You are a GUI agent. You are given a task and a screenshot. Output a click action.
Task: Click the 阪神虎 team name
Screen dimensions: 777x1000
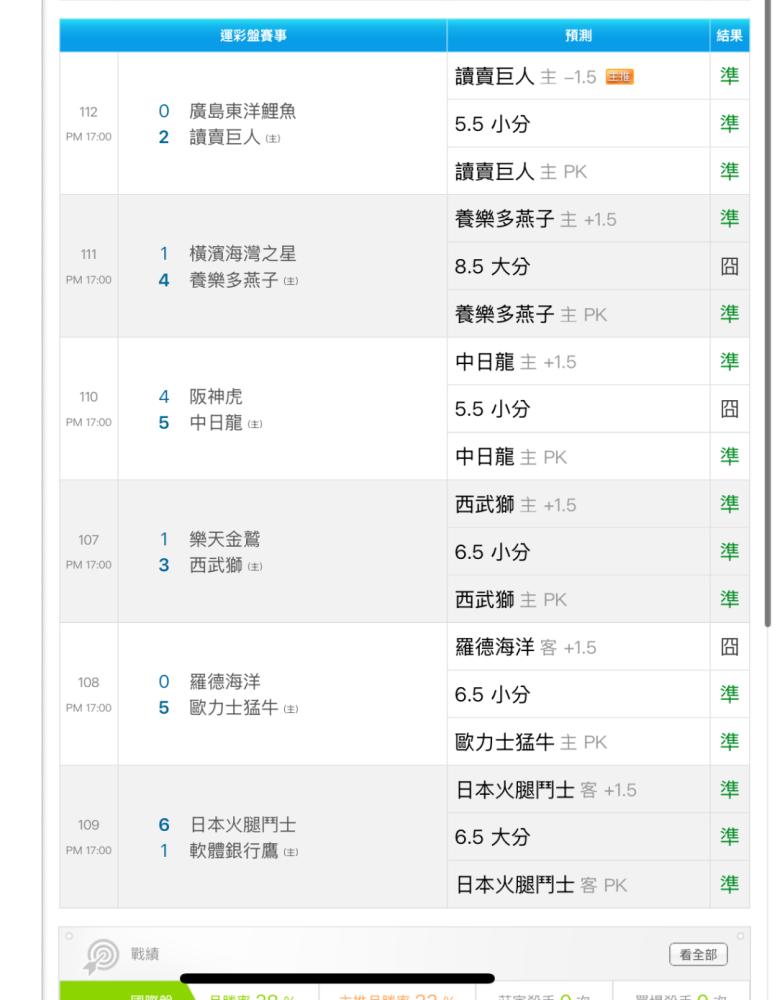click(x=216, y=396)
